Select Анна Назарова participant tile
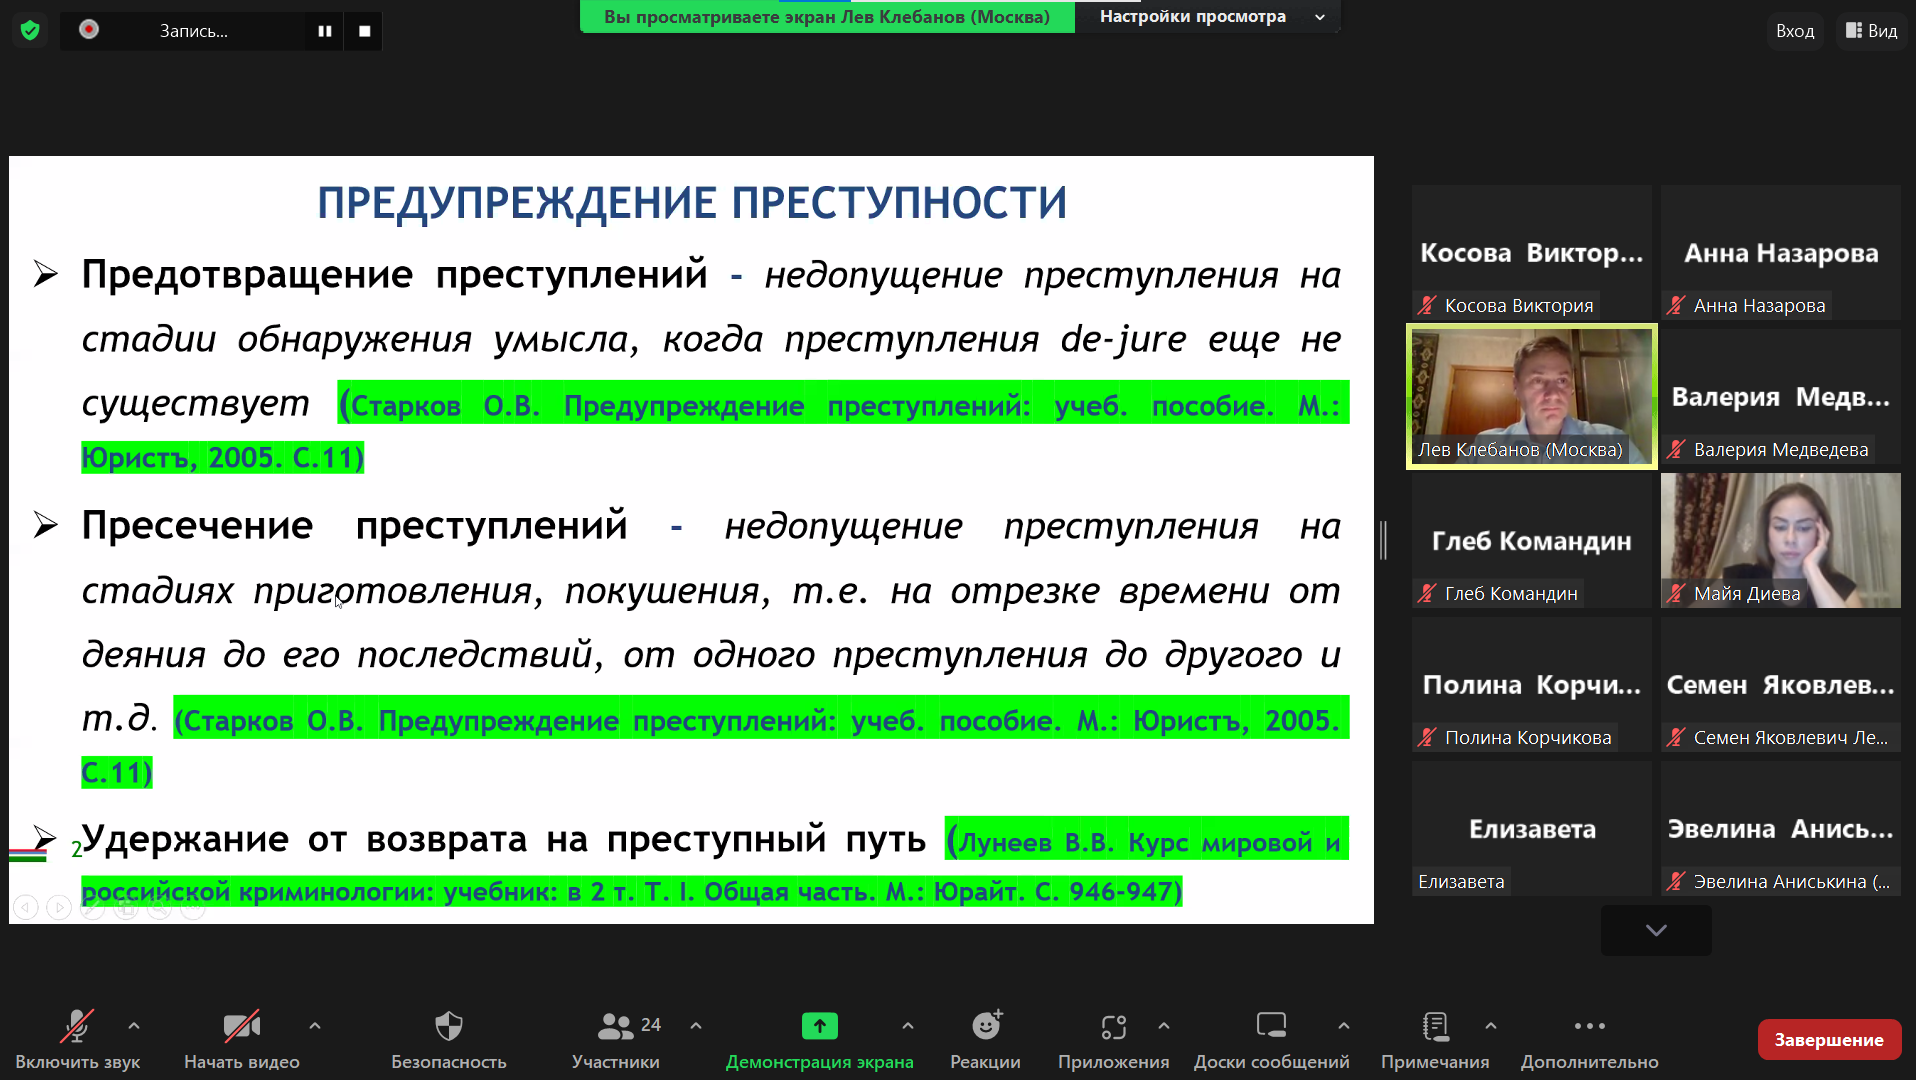The image size is (1916, 1080). 1781,253
